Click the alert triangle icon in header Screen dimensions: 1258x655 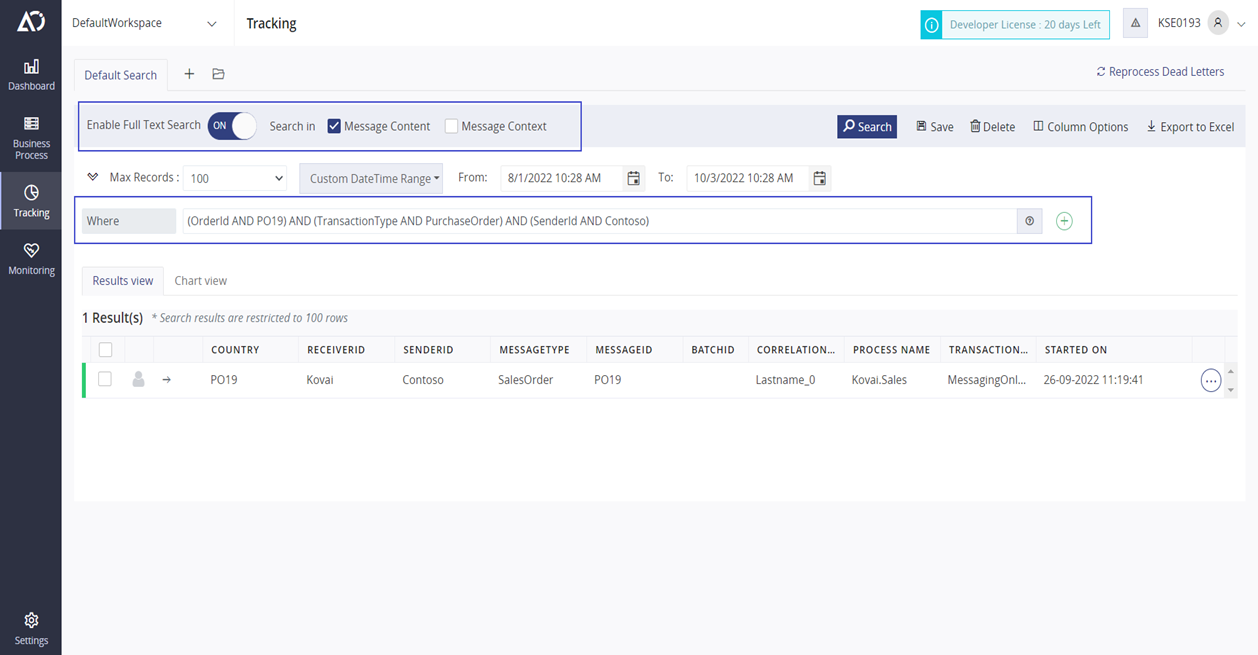point(1135,23)
